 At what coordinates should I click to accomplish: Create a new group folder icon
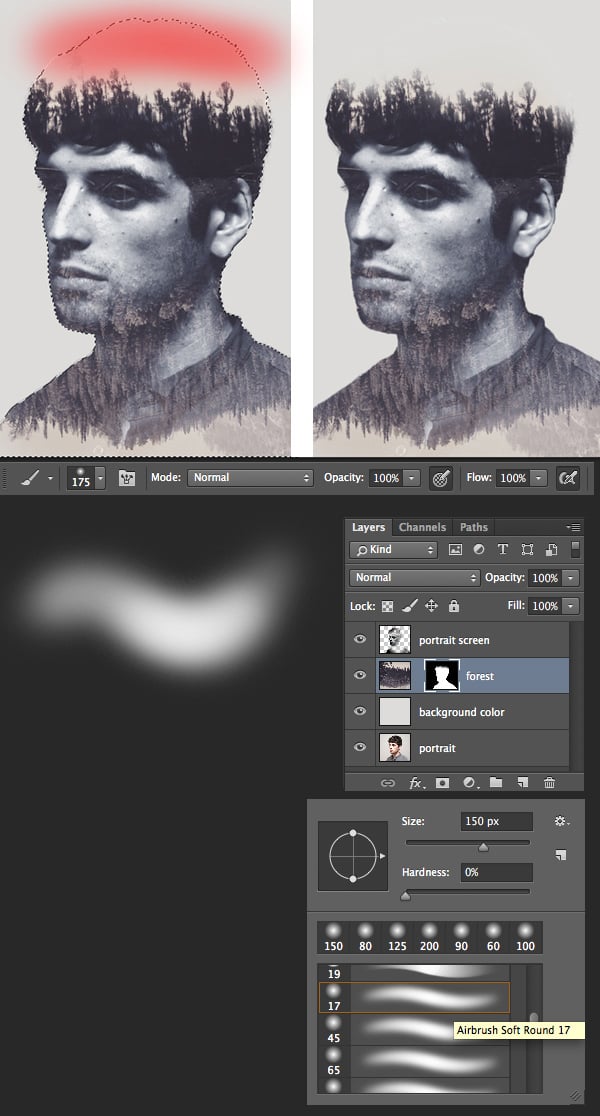coord(496,782)
